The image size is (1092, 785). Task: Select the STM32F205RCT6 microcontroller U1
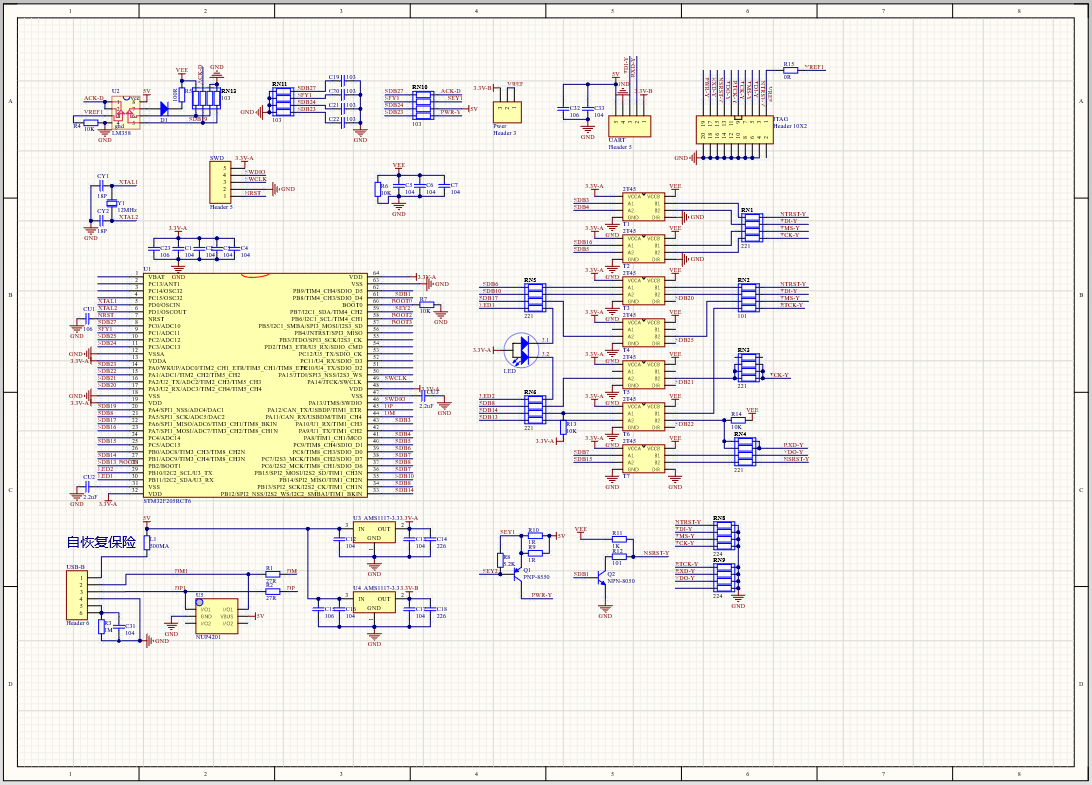click(x=256, y=385)
